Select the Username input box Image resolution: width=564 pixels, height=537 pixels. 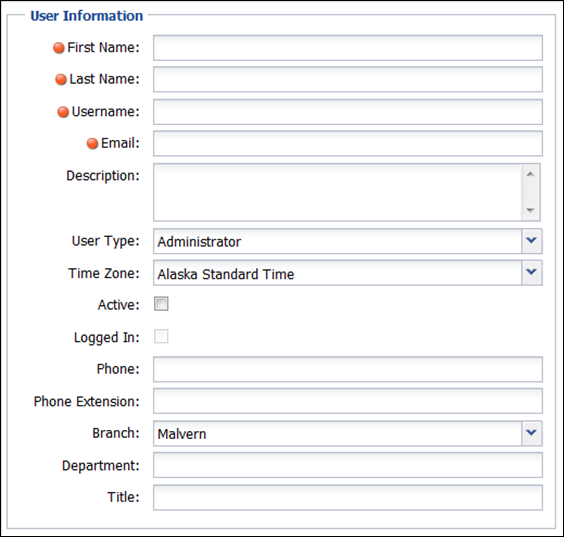[348, 112]
